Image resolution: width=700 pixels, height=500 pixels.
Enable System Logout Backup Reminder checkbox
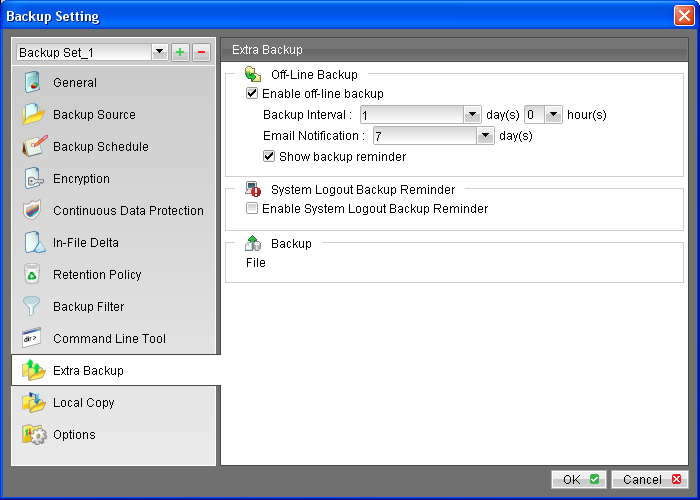pos(252,209)
